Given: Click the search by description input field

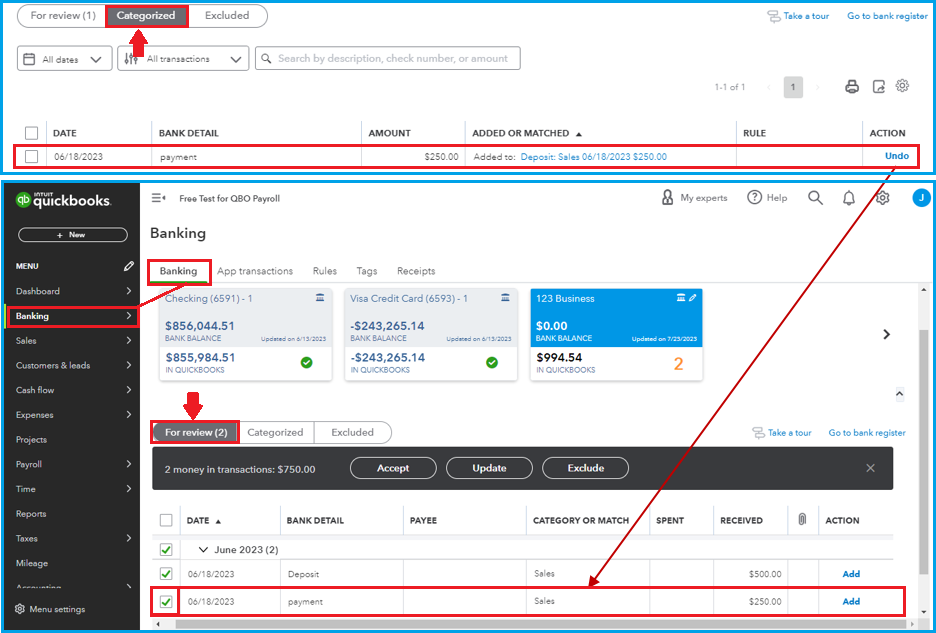Looking at the screenshot, I should [388, 59].
